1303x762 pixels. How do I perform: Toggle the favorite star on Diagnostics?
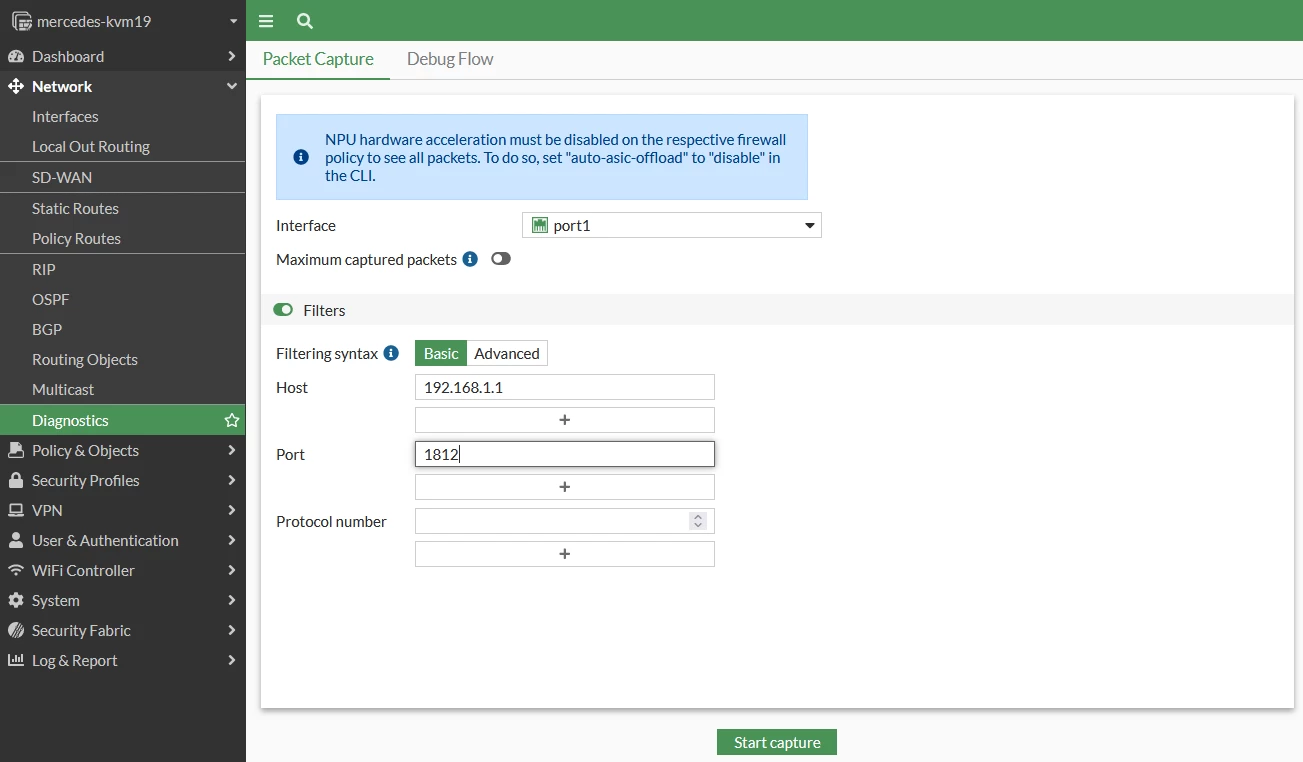pyautogui.click(x=232, y=420)
